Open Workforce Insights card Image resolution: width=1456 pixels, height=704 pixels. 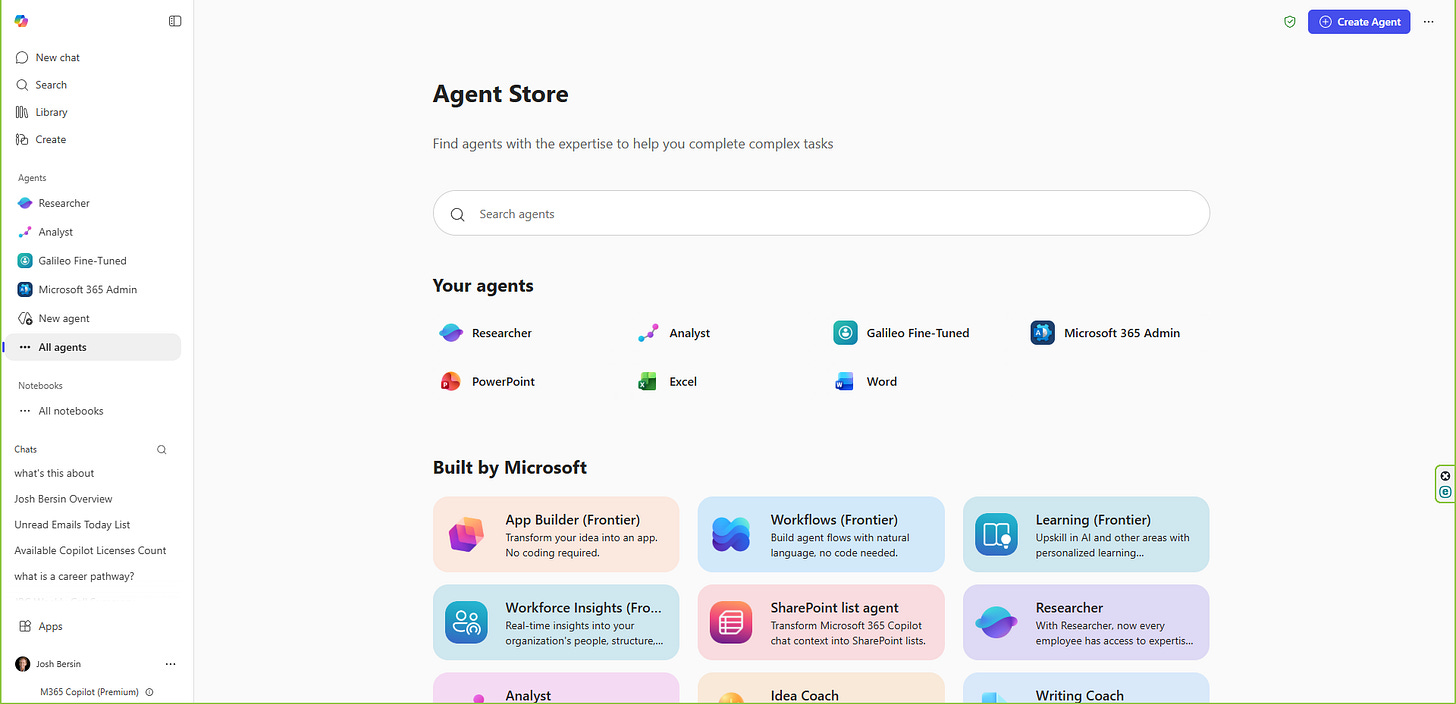[556, 622]
